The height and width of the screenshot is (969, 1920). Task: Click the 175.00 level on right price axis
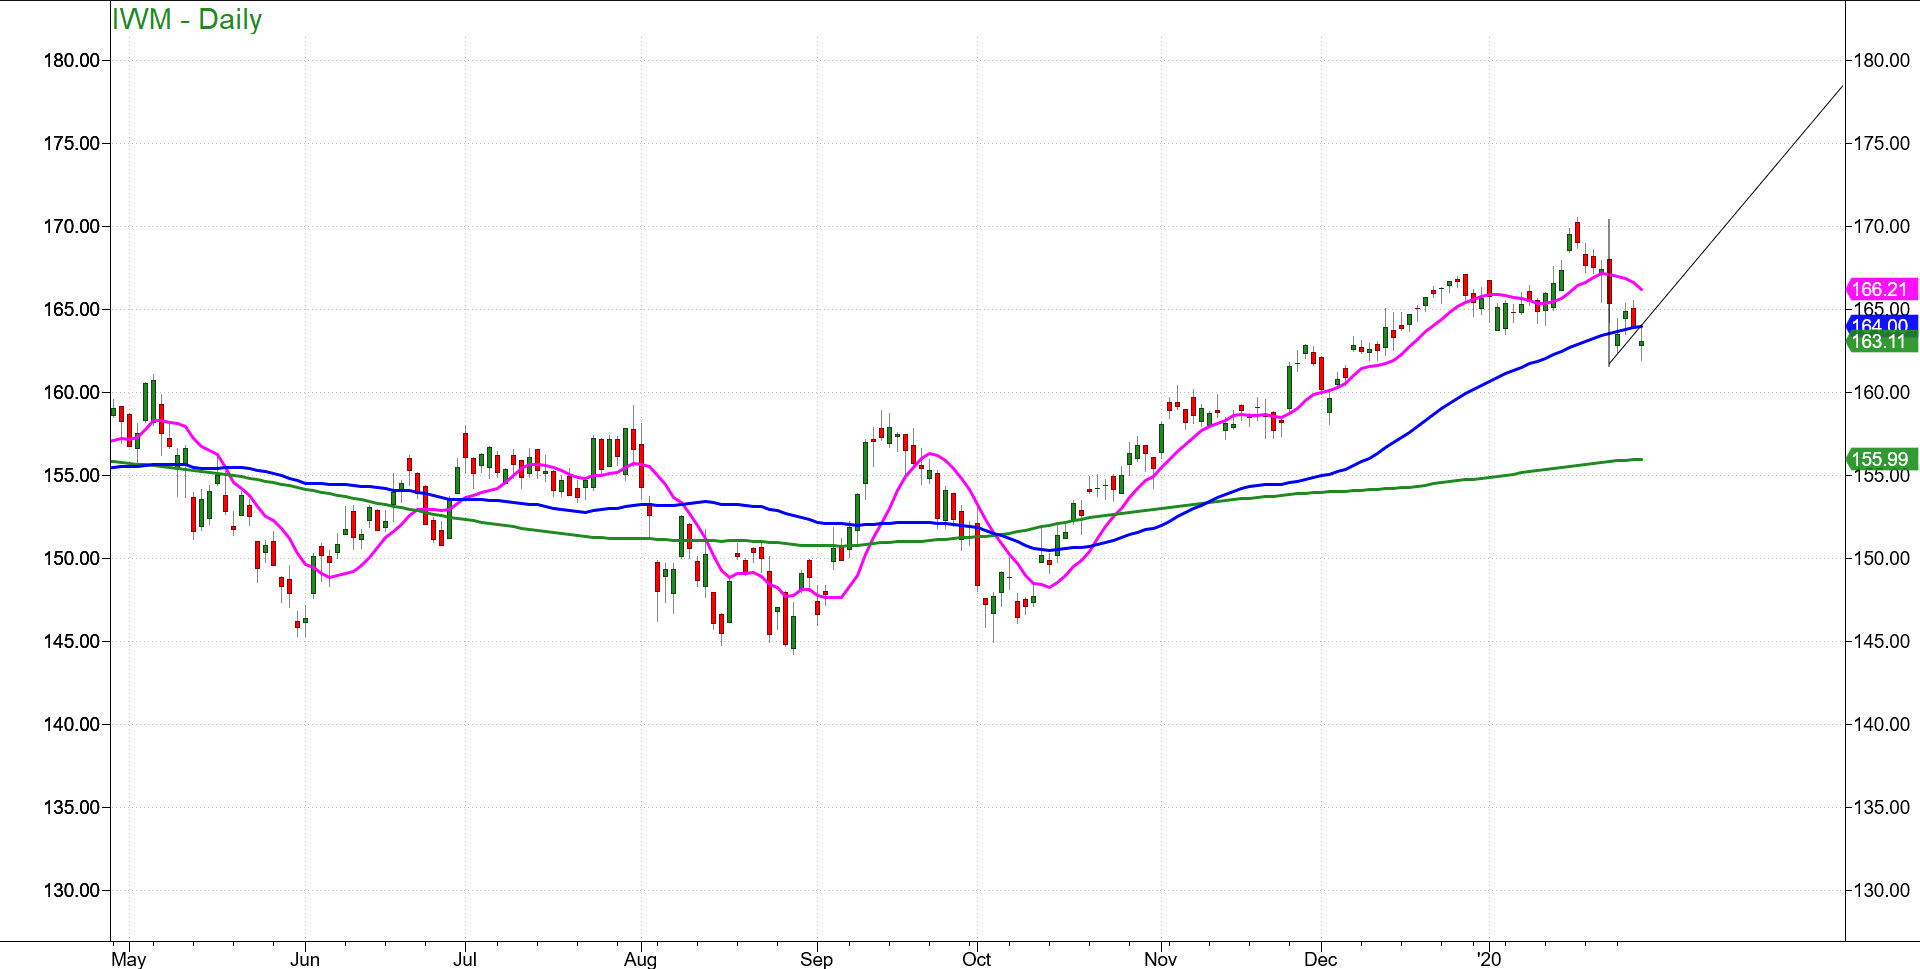point(1882,143)
